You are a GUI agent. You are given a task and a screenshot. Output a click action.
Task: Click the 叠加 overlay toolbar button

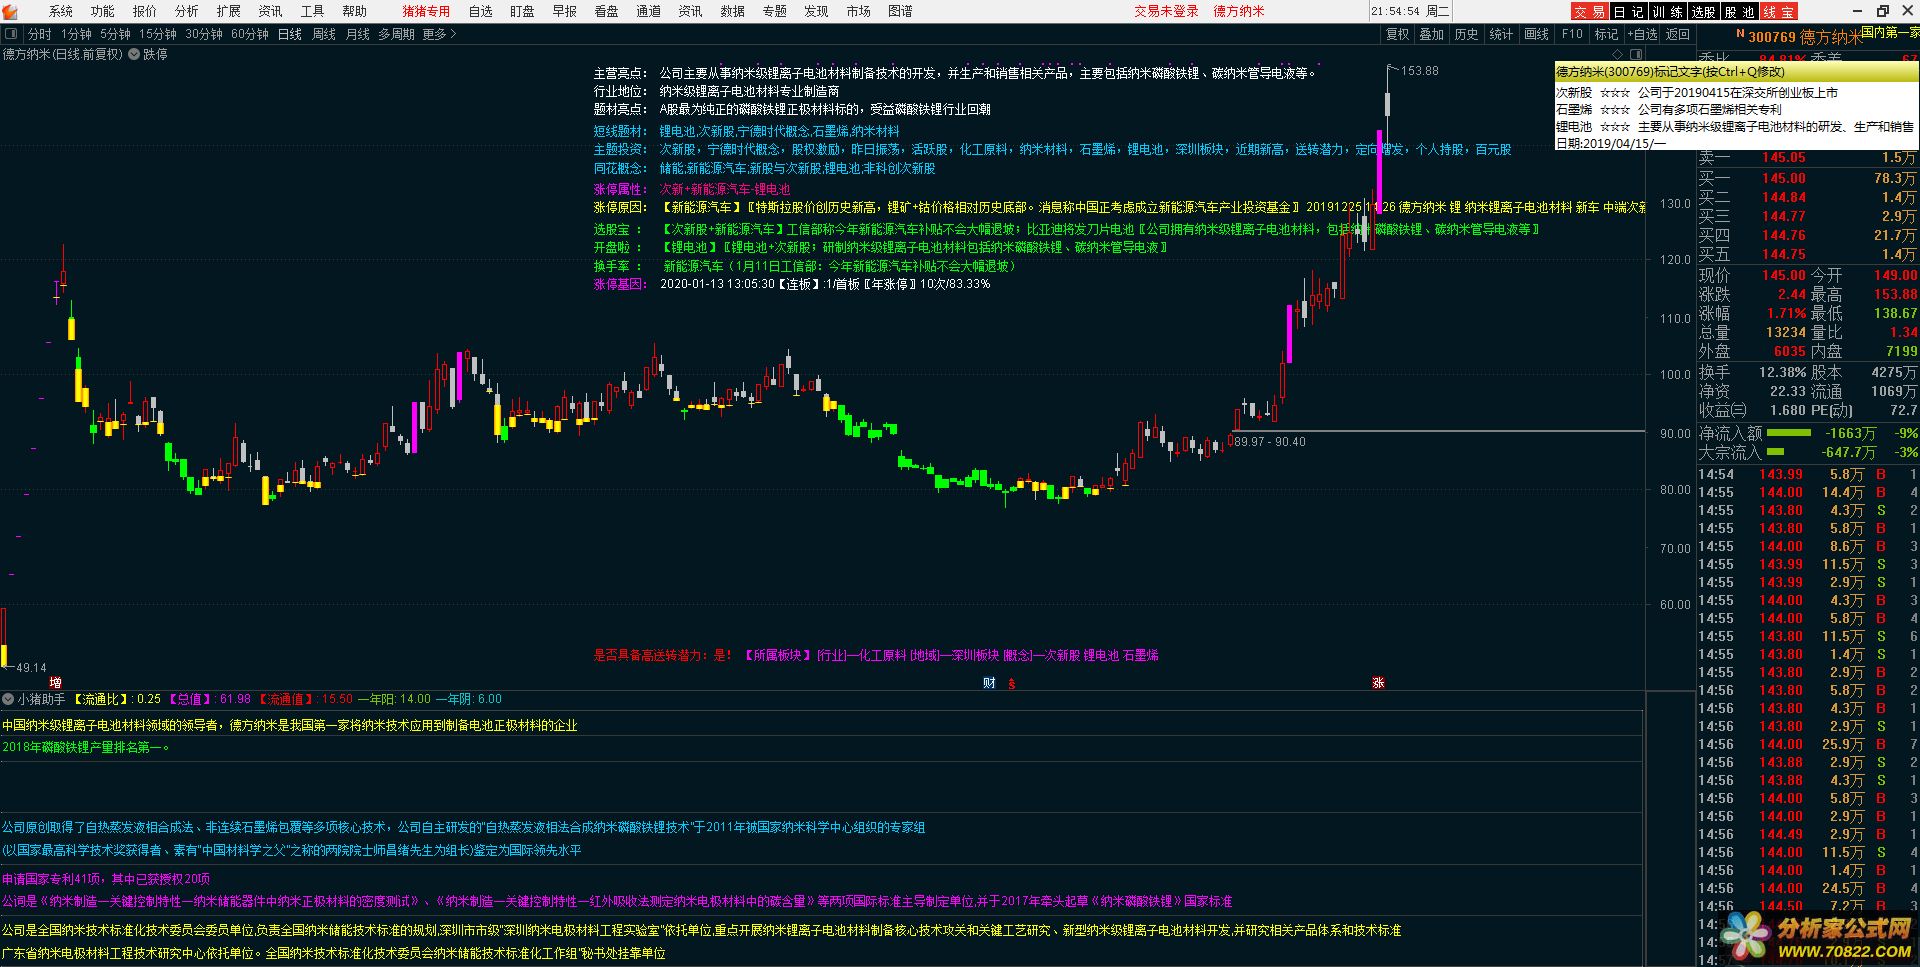point(1432,34)
